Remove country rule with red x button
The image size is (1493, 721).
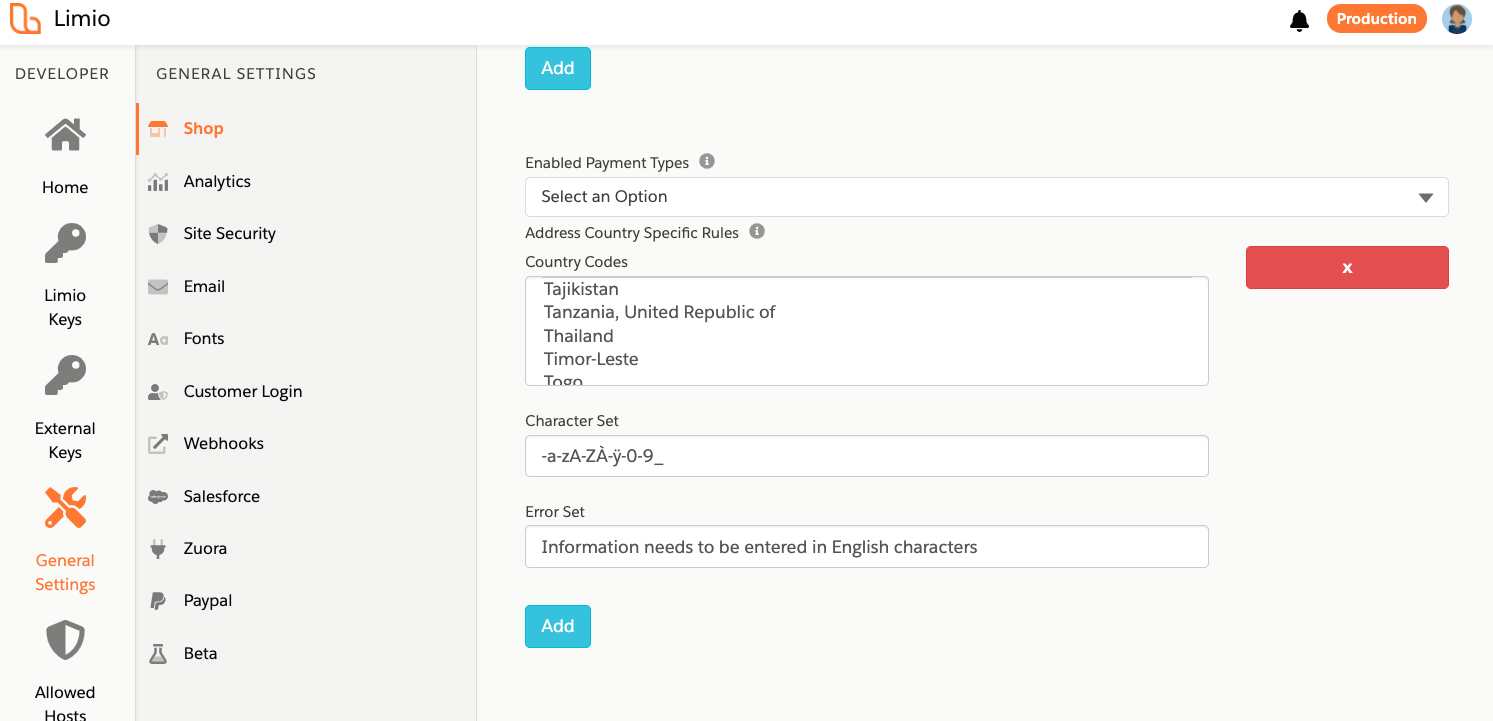(1346, 268)
